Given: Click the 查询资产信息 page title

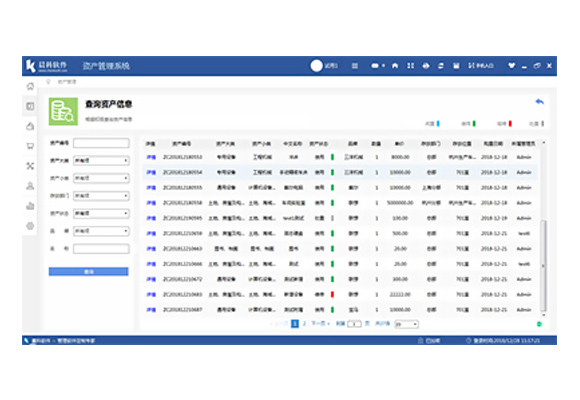Looking at the screenshot, I should click(x=109, y=104).
